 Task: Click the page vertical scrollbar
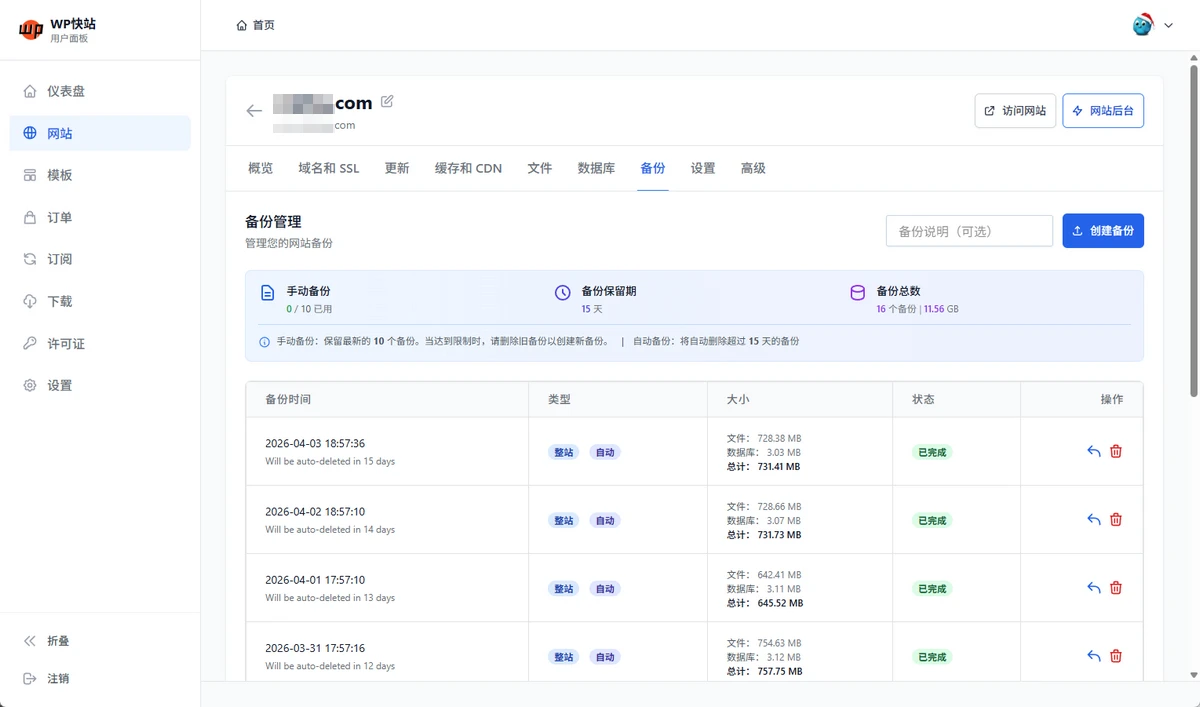[x=1193, y=230]
